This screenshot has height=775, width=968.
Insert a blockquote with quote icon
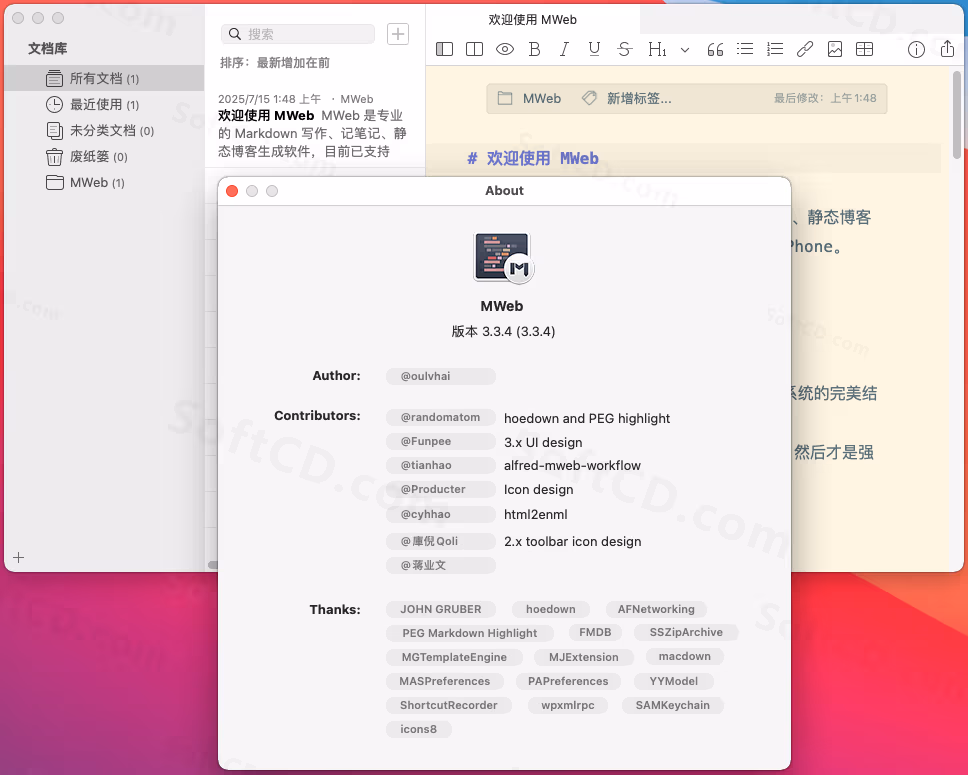[715, 49]
